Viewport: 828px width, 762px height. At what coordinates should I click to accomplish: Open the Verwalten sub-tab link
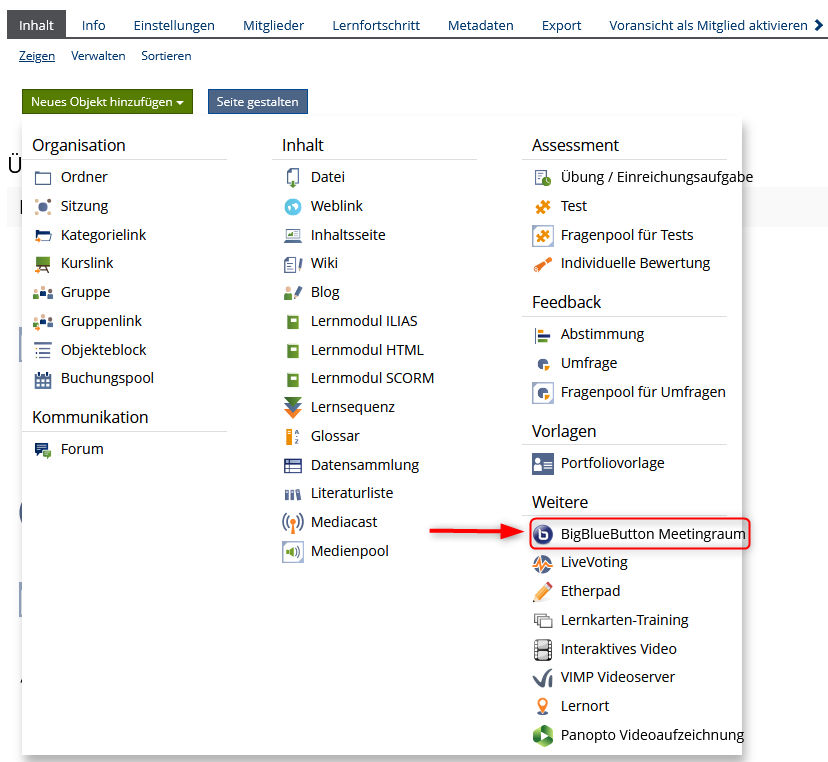point(98,56)
